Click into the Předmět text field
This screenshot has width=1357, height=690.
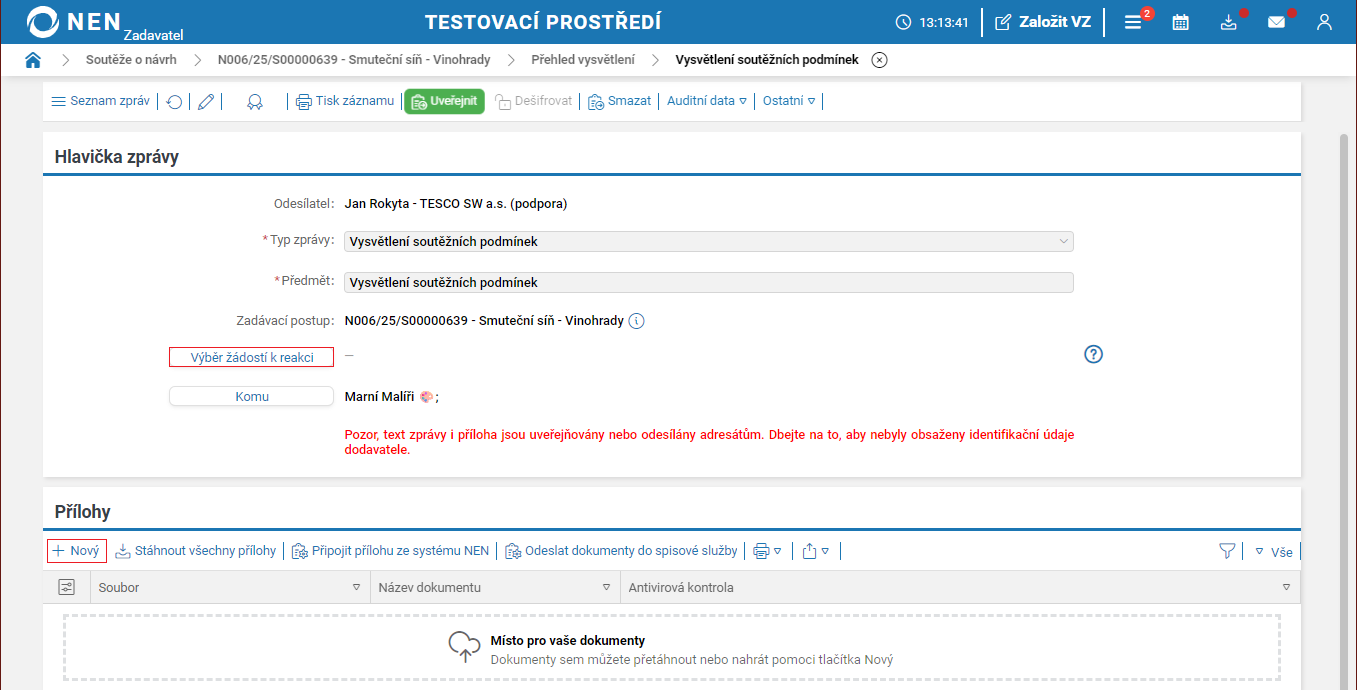708,283
